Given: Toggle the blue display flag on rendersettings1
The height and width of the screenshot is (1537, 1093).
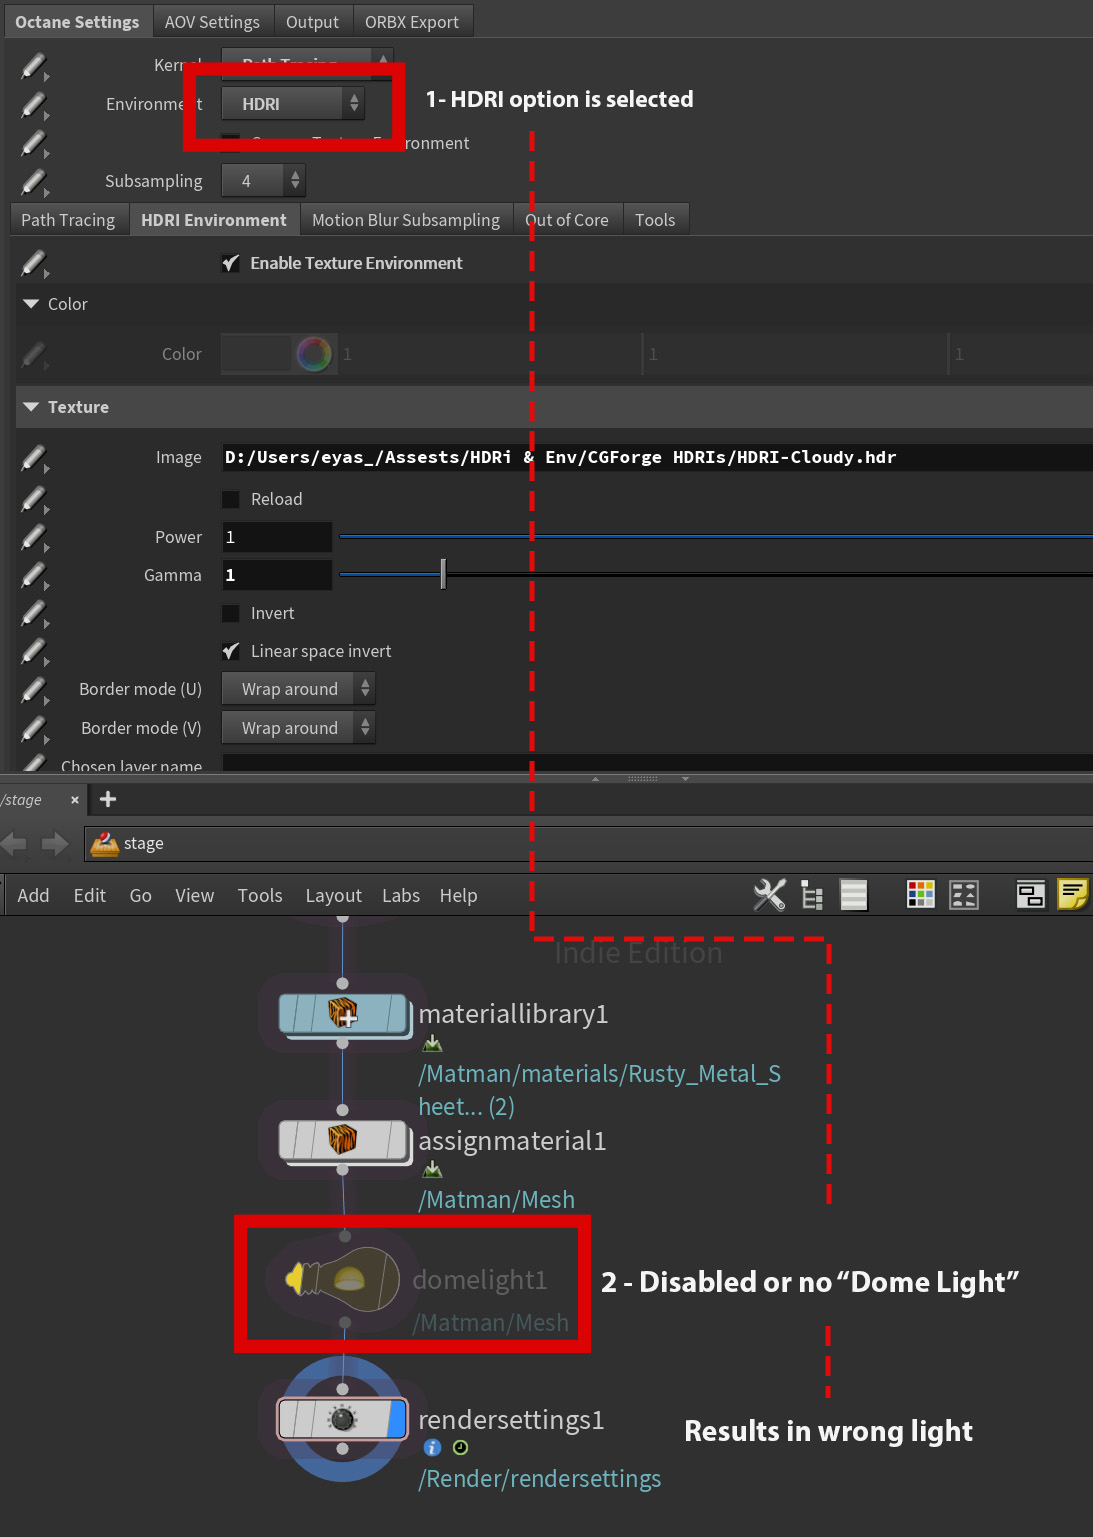Looking at the screenshot, I should 396,1419.
